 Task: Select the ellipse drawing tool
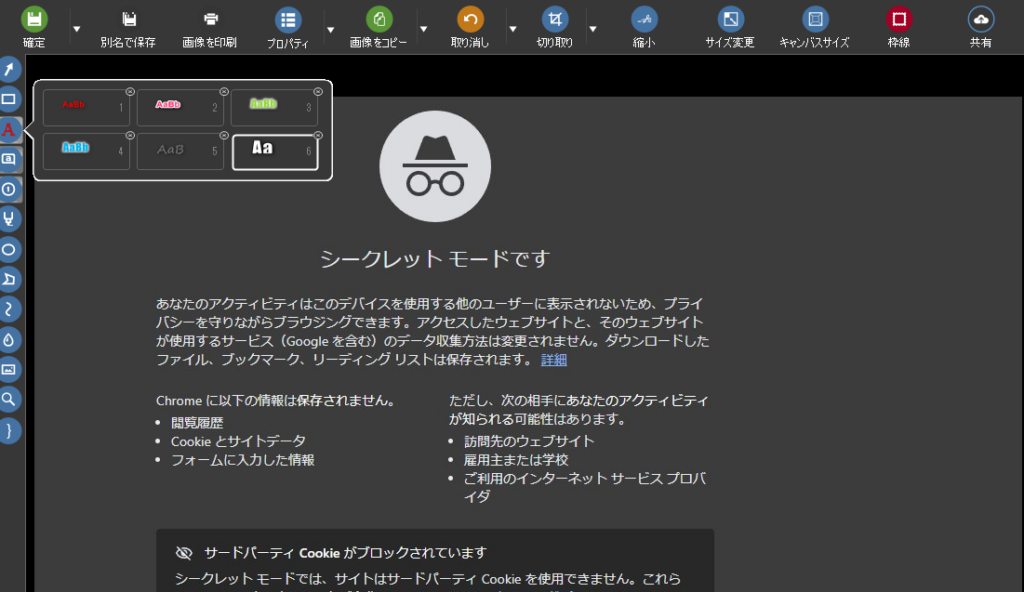[x=9, y=249]
